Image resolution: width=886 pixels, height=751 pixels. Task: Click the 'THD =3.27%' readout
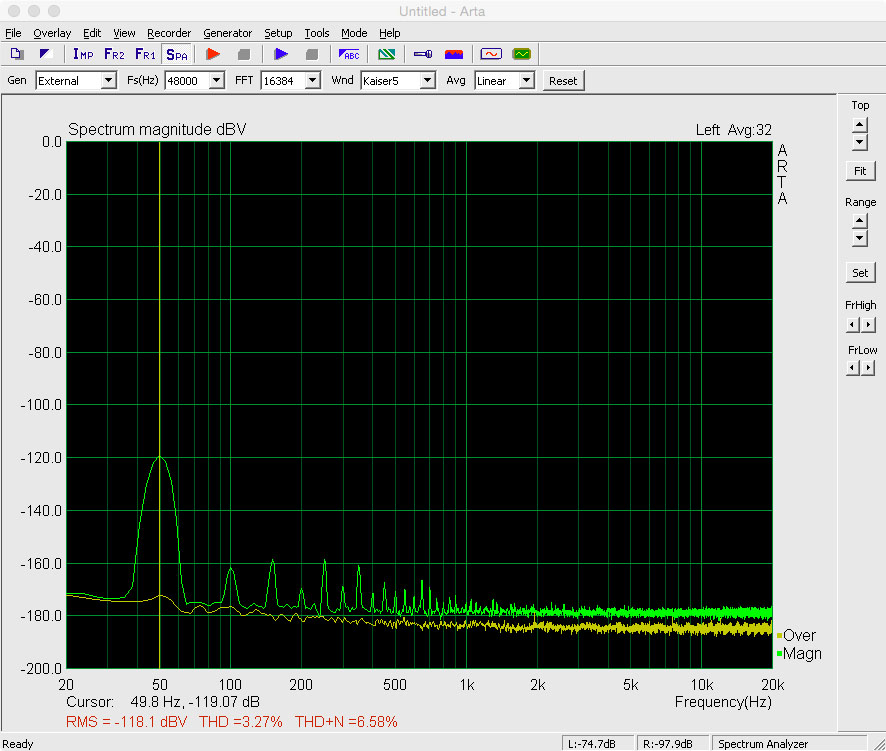241,722
